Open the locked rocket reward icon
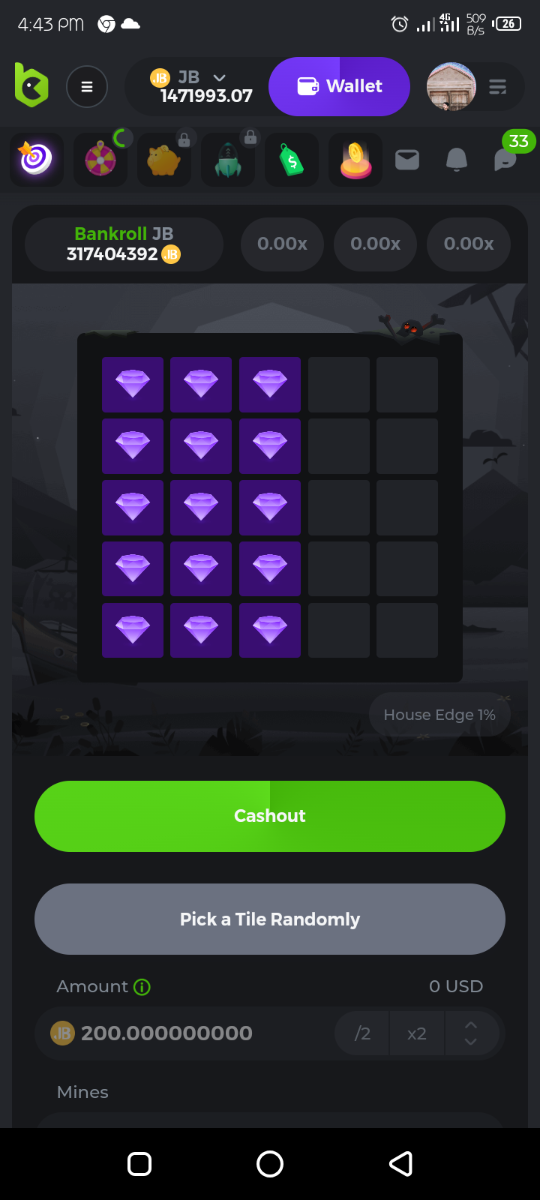This screenshot has width=540, height=1200. 227,160
